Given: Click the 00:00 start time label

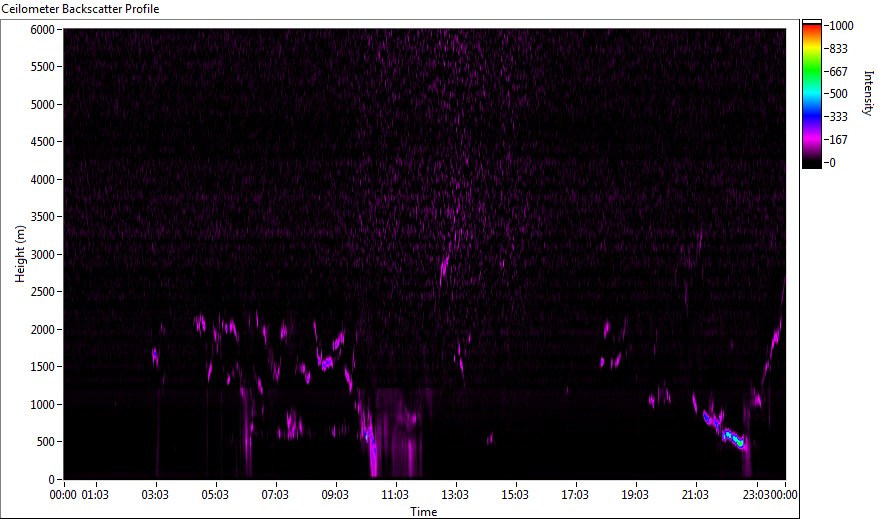Looking at the screenshot, I should click(x=63, y=495).
